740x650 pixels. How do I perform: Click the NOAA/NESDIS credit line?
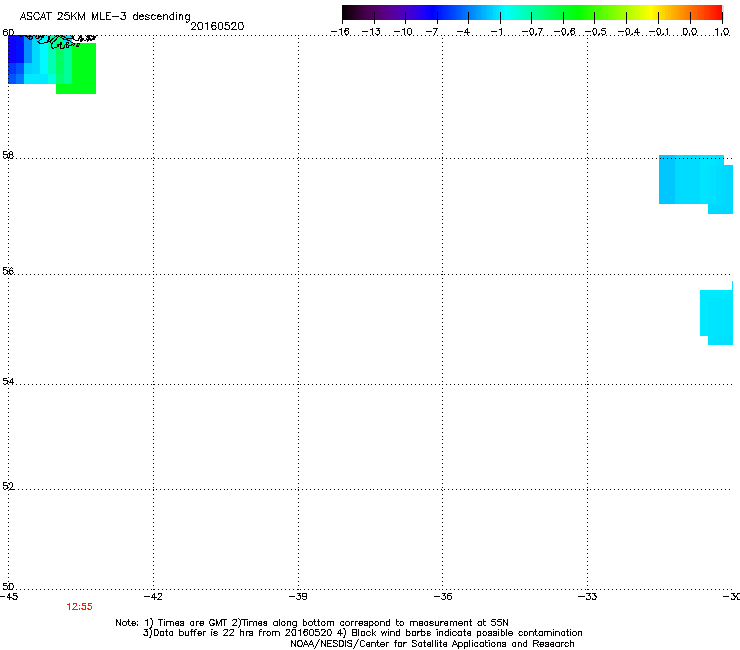[x=432, y=644]
